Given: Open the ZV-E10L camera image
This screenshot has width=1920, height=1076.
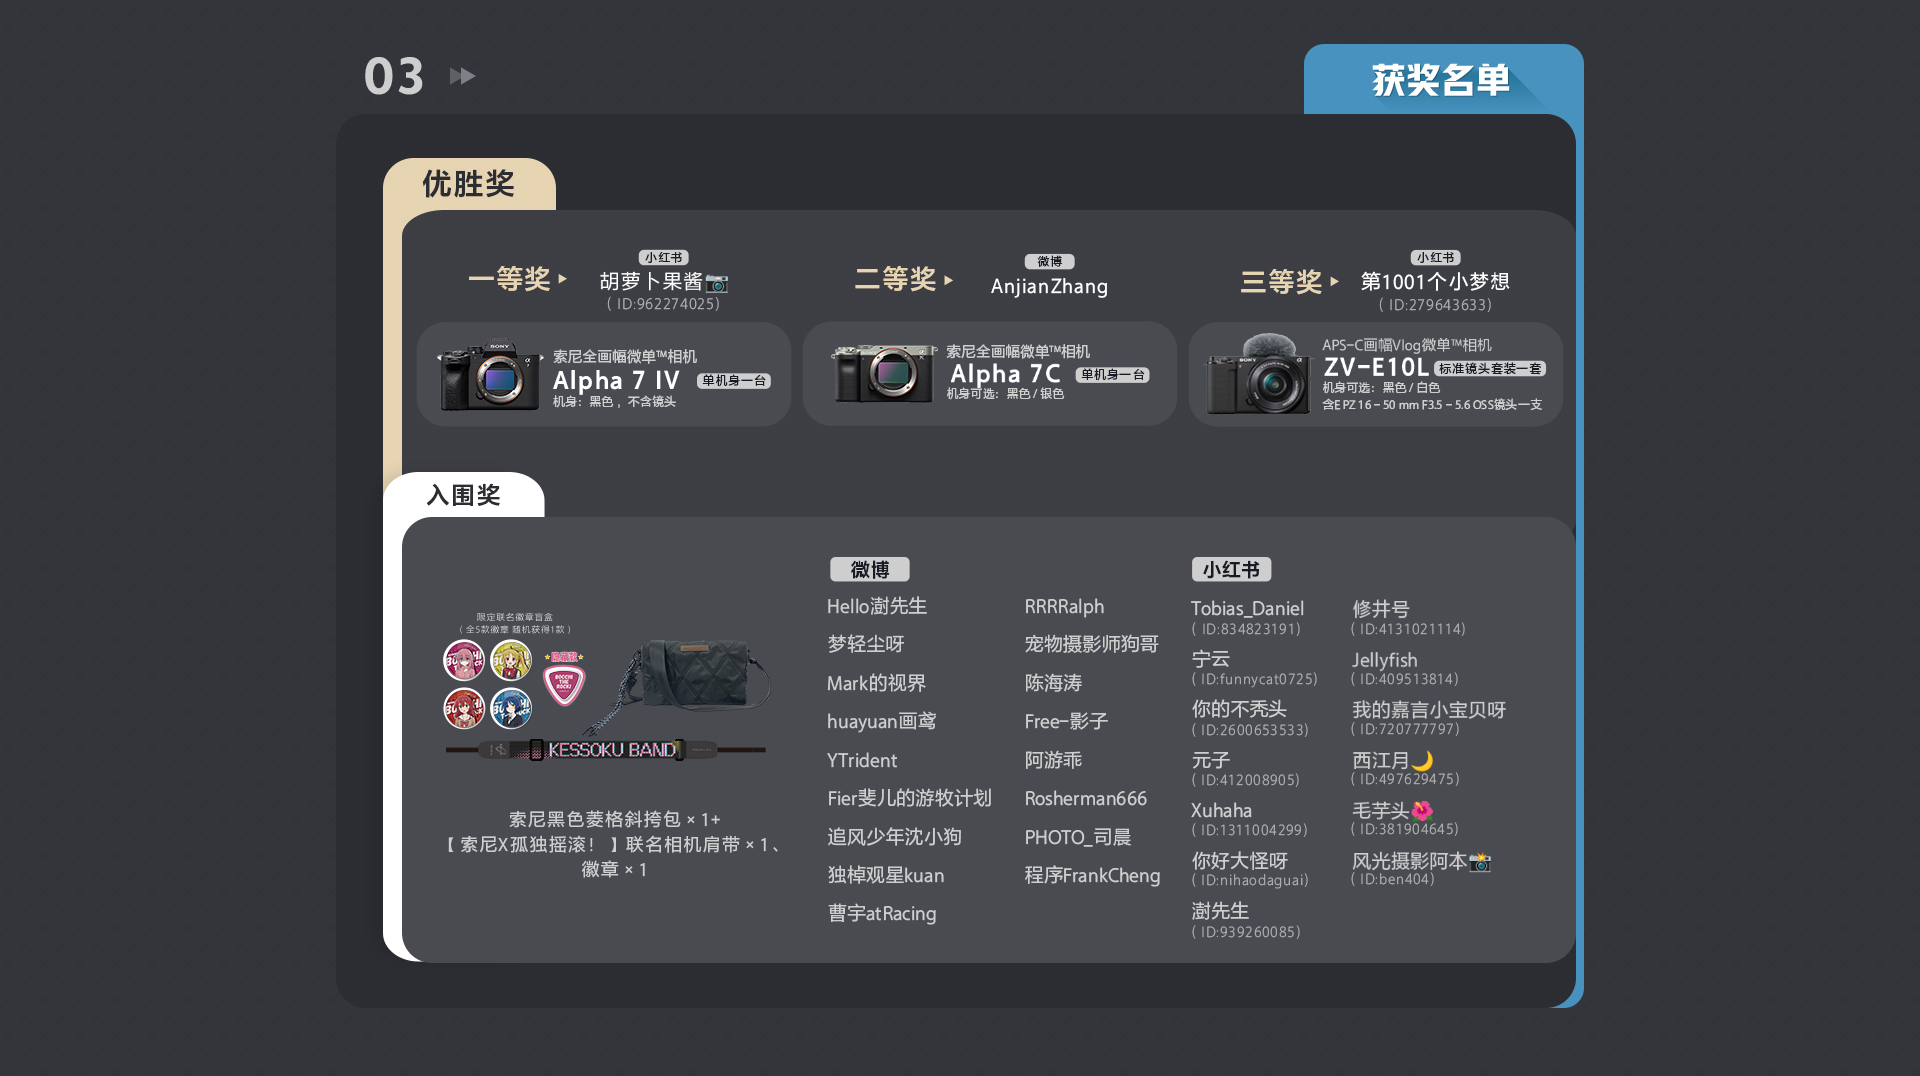Looking at the screenshot, I should click(x=1259, y=374).
